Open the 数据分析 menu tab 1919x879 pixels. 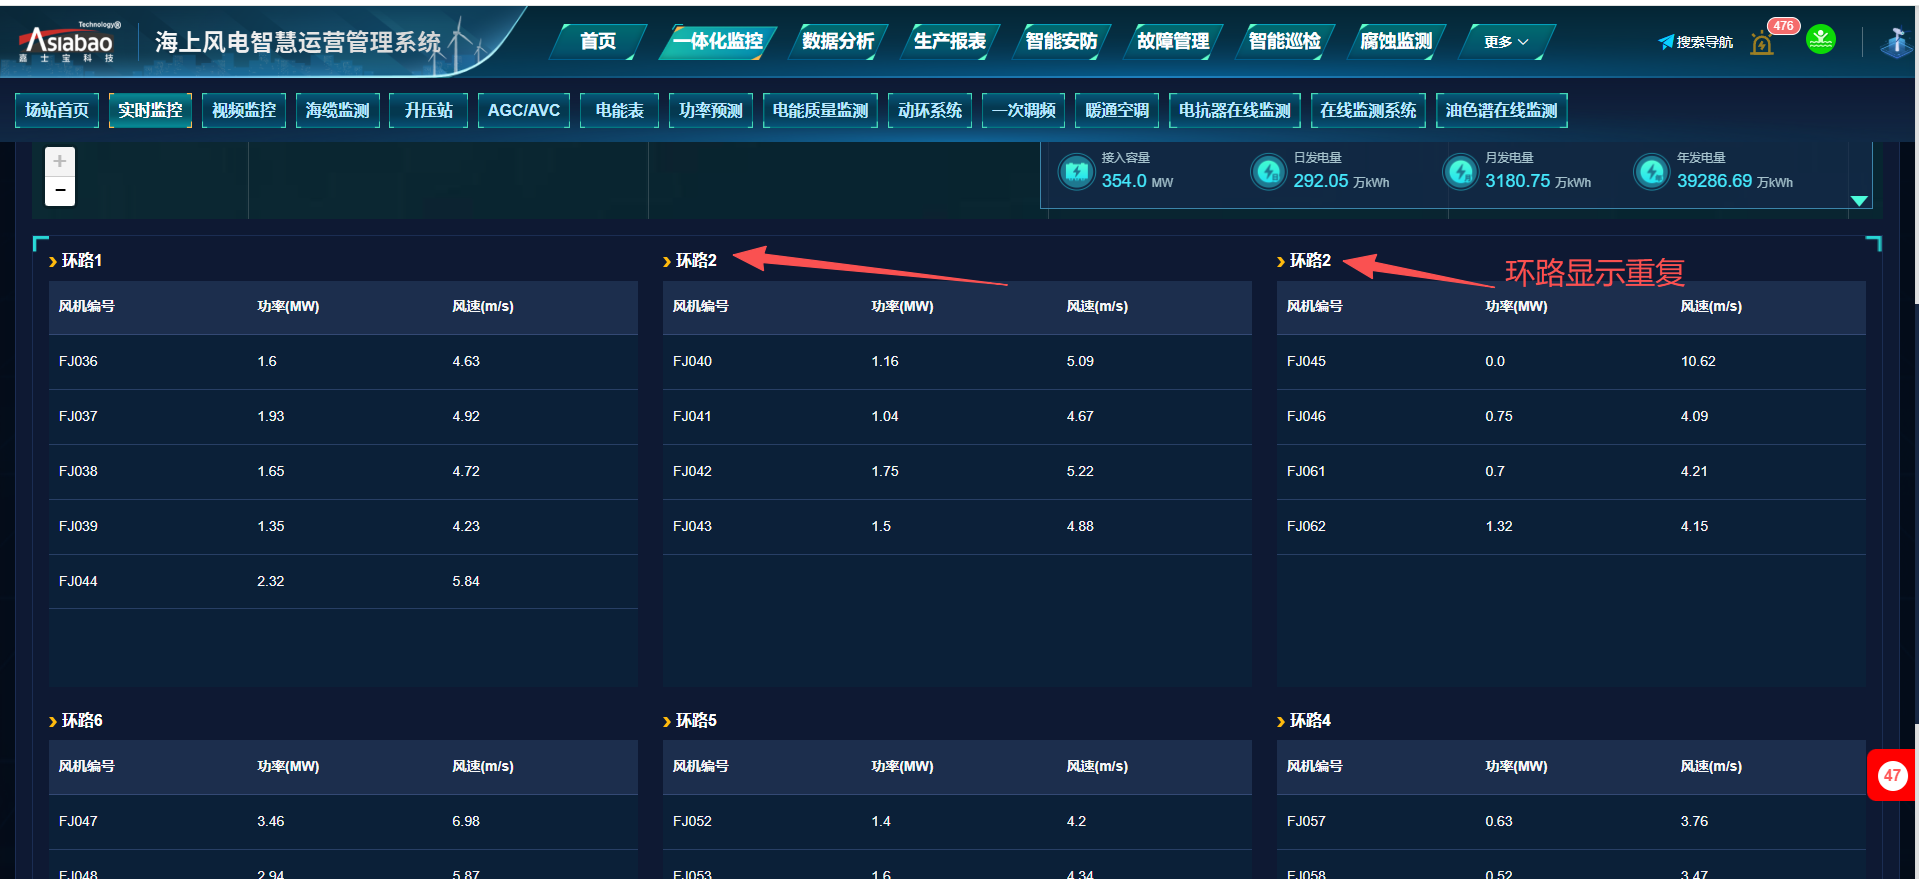(x=837, y=41)
